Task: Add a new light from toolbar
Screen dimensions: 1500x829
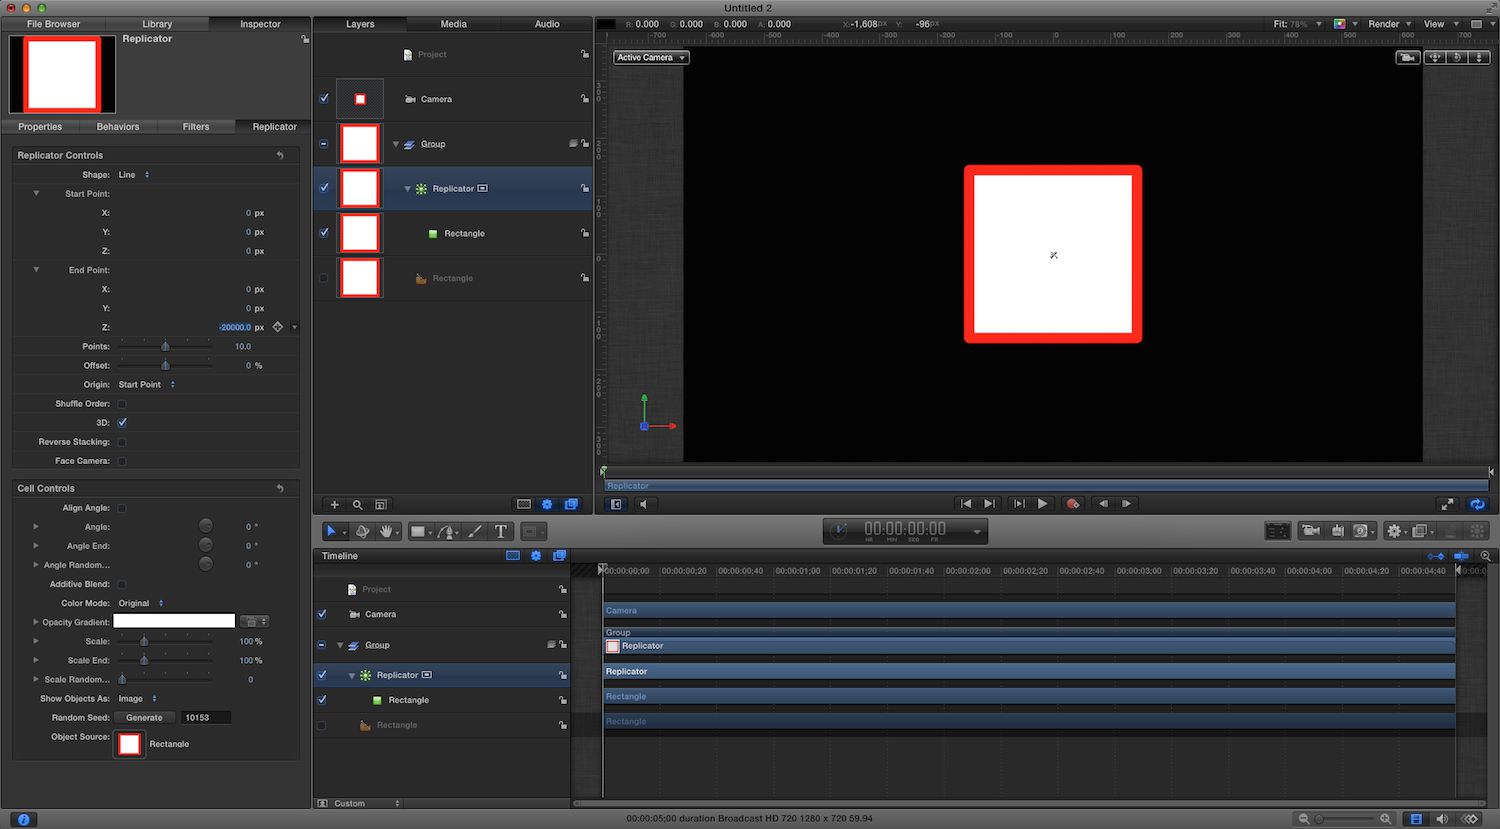Action: click(1338, 531)
